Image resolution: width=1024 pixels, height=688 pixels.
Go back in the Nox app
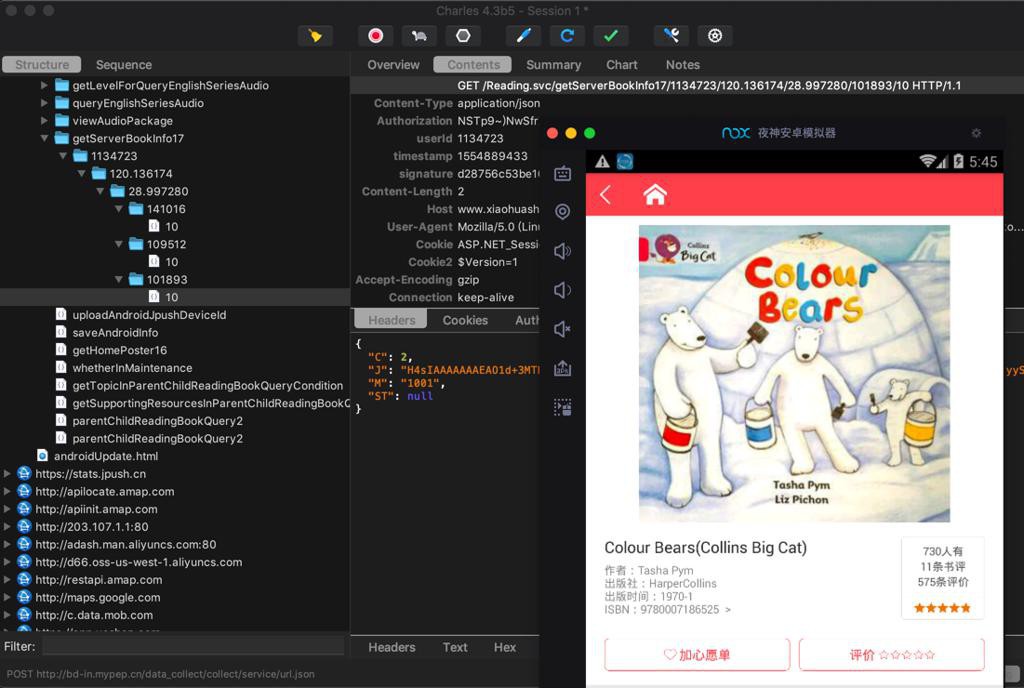click(x=605, y=195)
